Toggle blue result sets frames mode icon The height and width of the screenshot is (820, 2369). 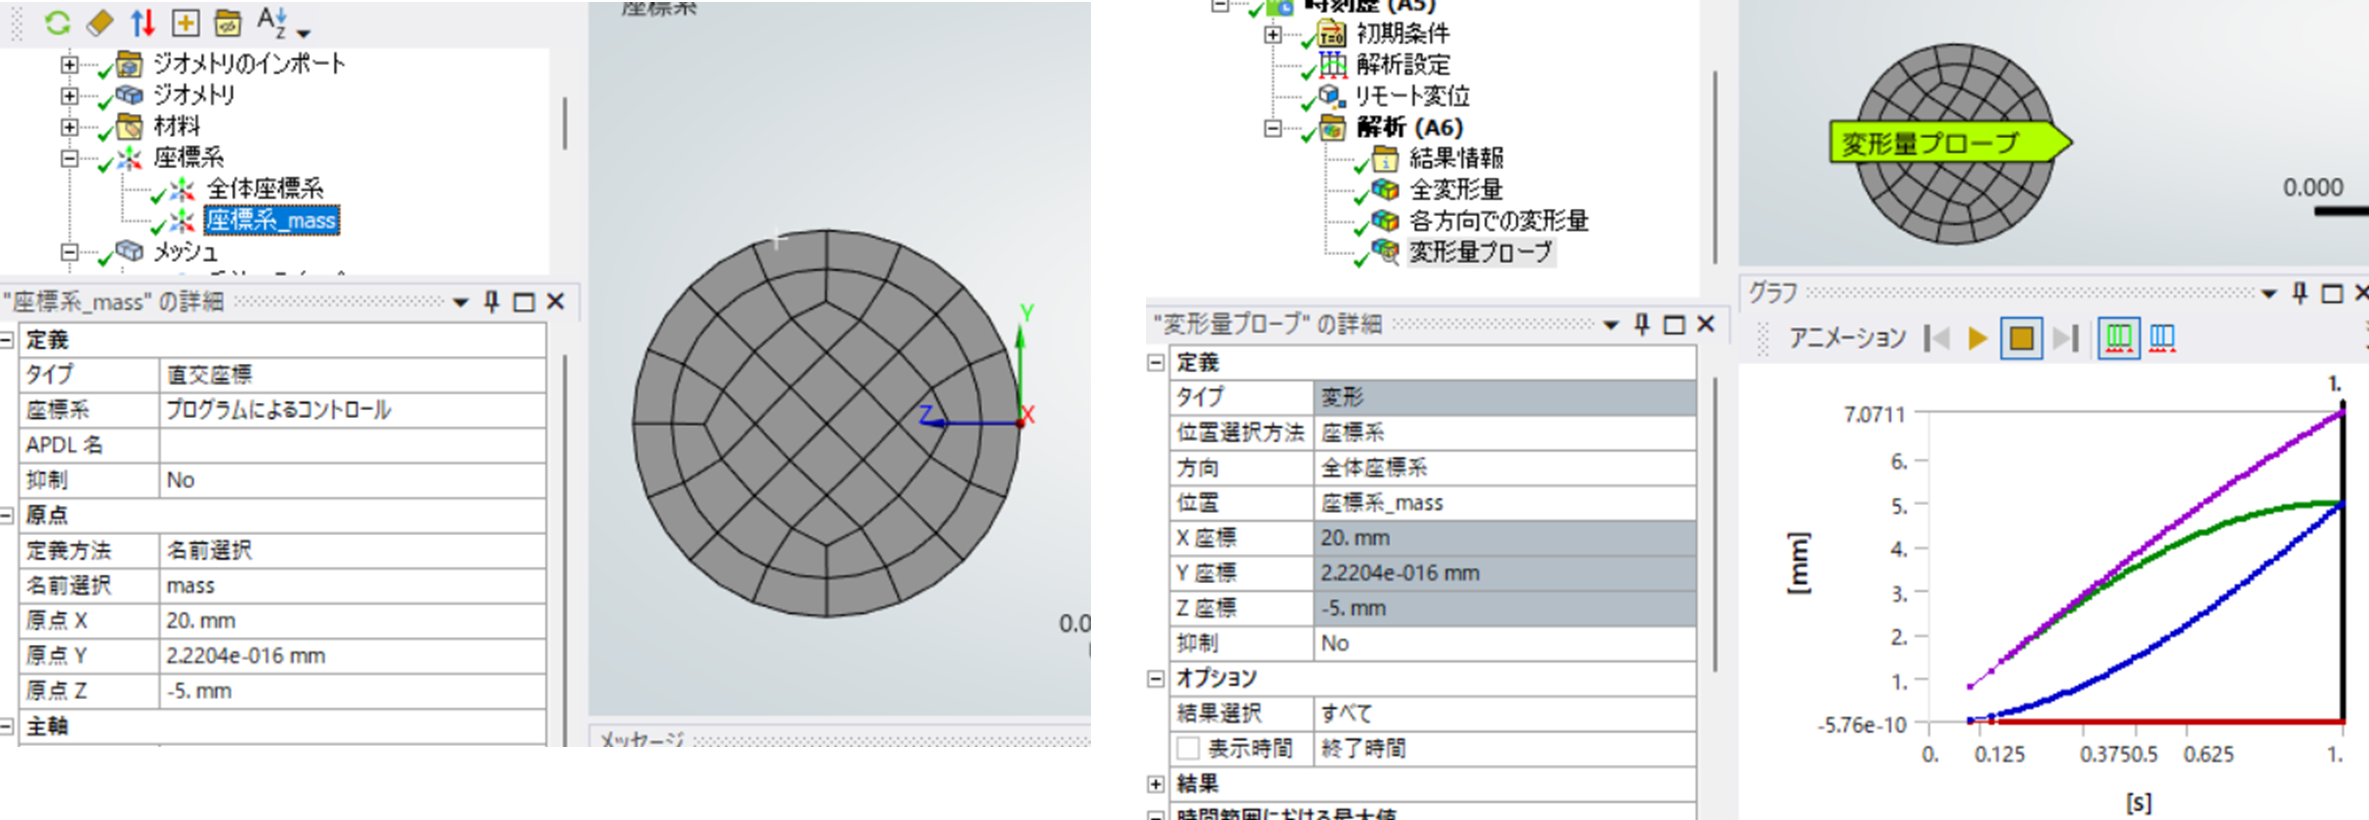[2162, 338]
